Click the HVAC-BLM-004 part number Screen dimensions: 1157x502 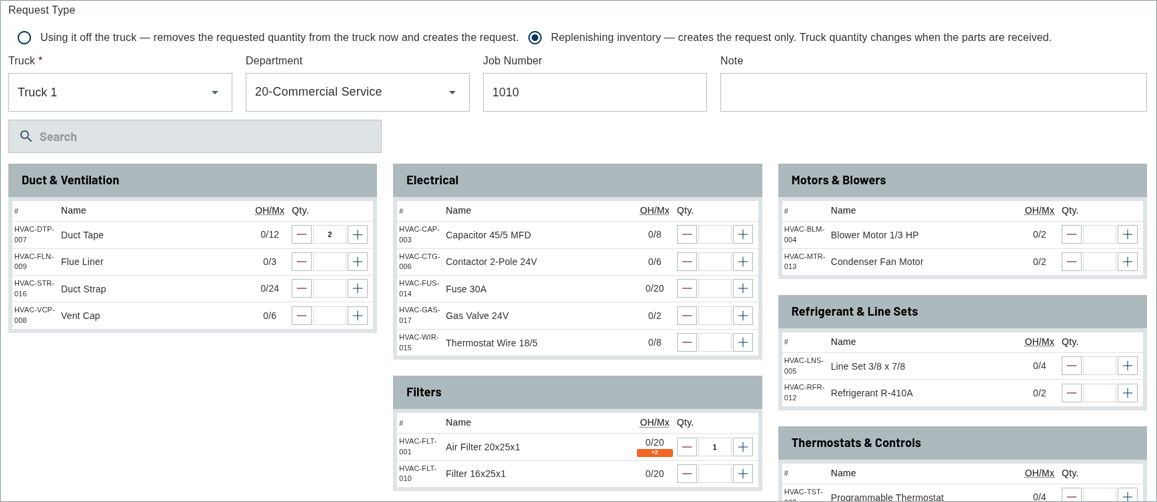tap(804, 235)
